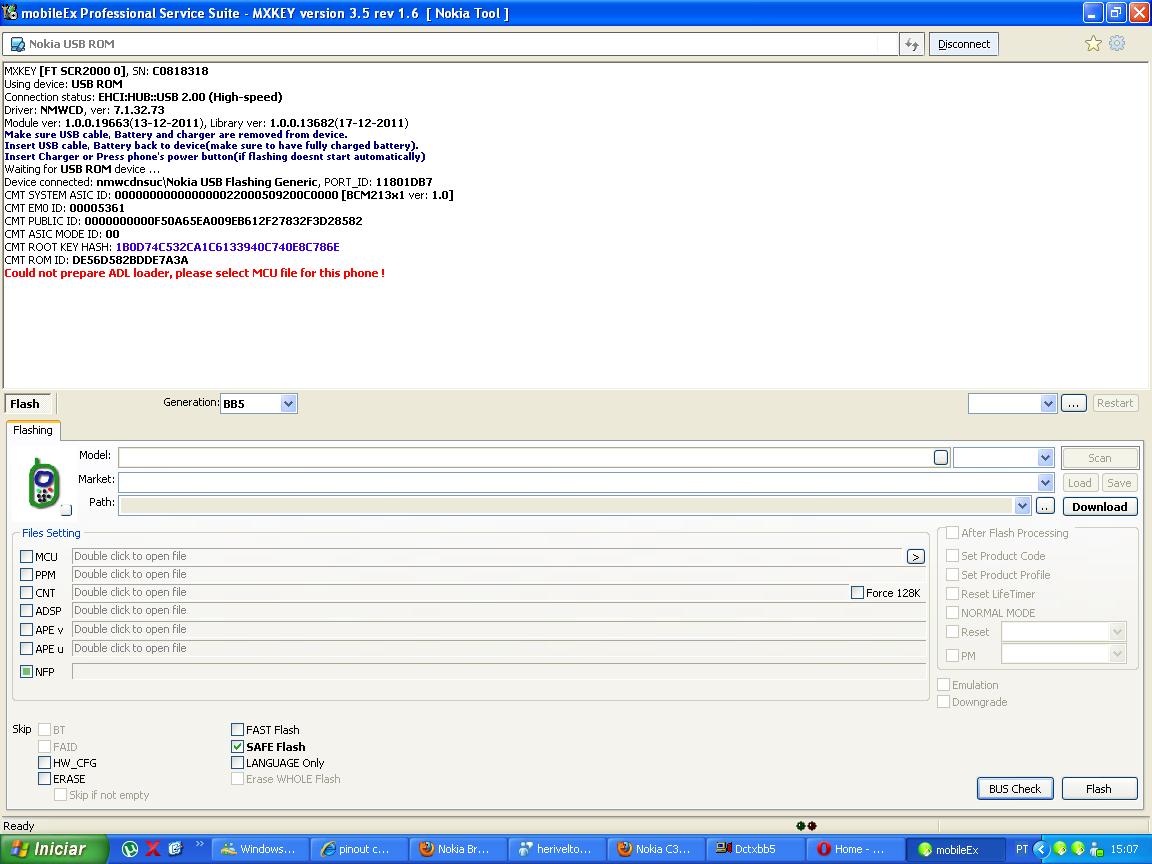Enable the PPM file checkbox
This screenshot has height=864, width=1152.
26,575
